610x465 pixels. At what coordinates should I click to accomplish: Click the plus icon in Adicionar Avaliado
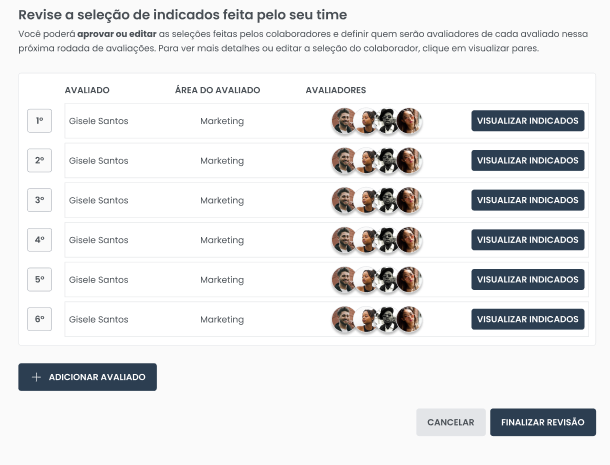(36, 377)
